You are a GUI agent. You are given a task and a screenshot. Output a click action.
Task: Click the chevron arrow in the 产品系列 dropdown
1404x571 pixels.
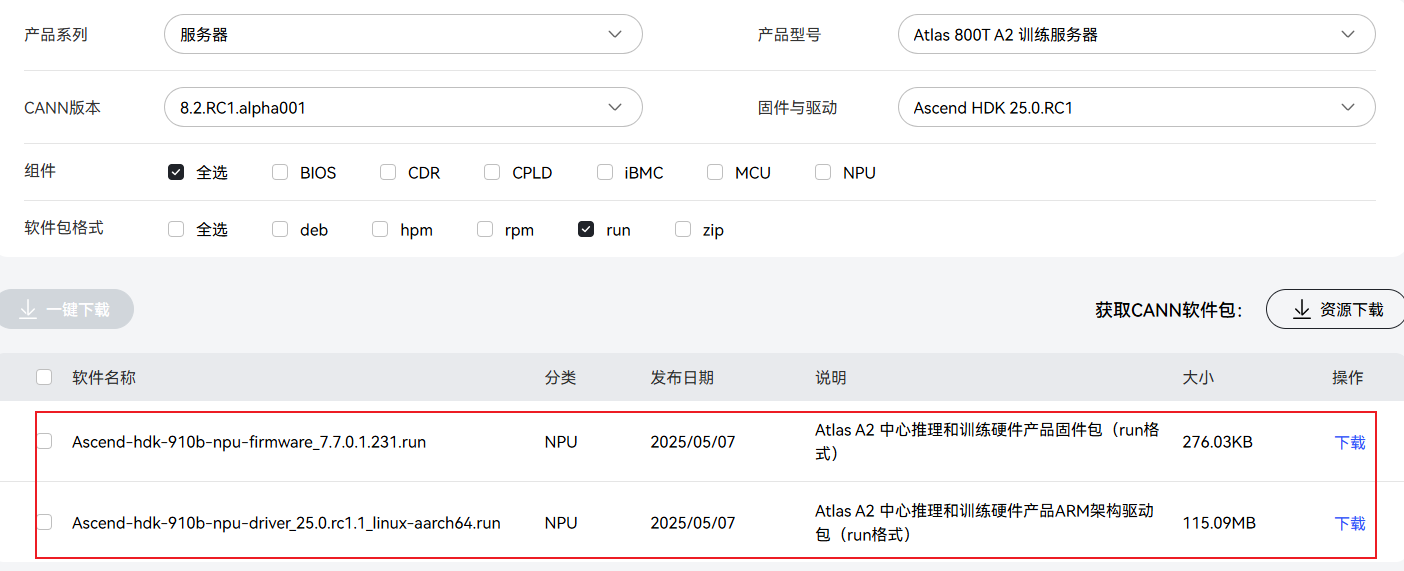tap(615, 34)
